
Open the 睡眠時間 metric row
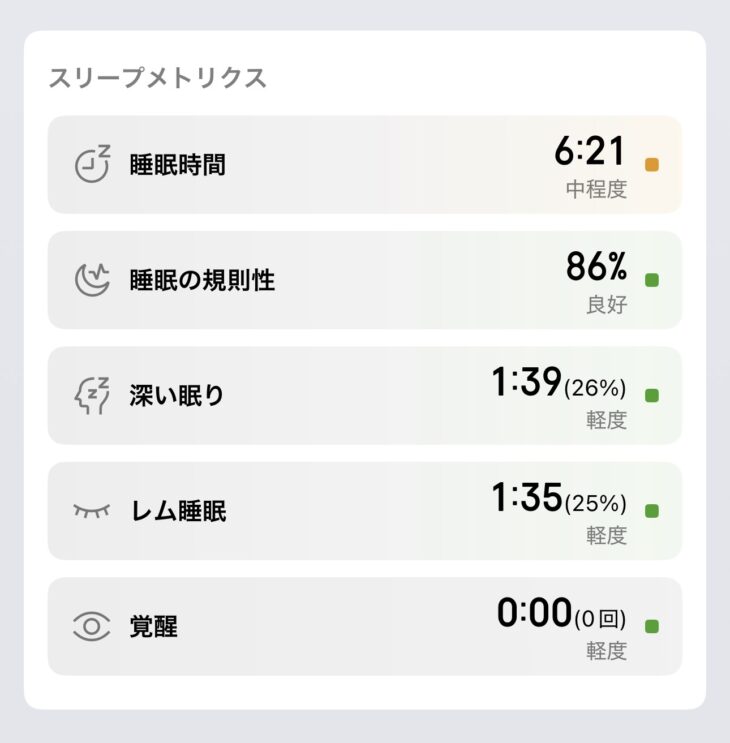click(364, 165)
